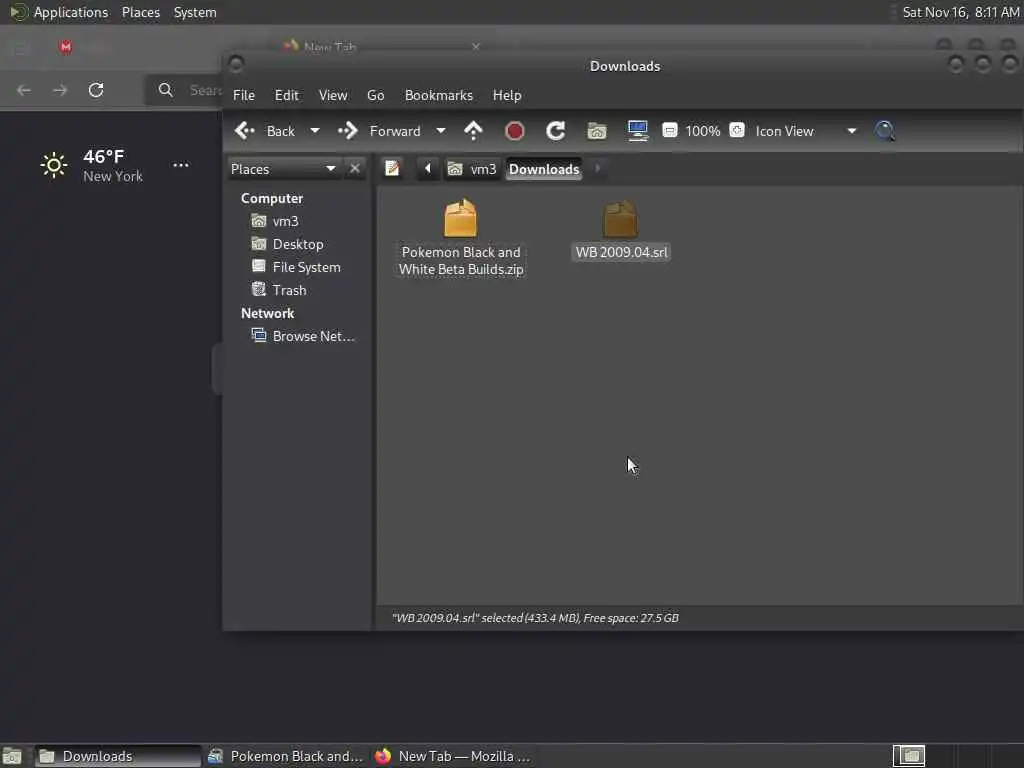Switch to New Tab Mozilla taskbar window
The image size is (1024, 768).
tap(453, 756)
